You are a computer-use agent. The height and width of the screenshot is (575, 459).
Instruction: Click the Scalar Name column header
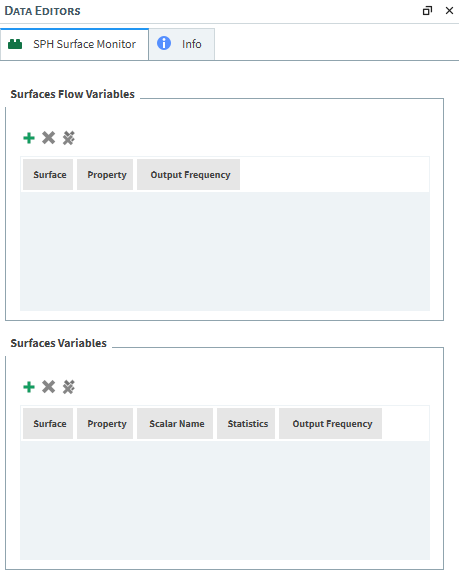[x=175, y=424]
